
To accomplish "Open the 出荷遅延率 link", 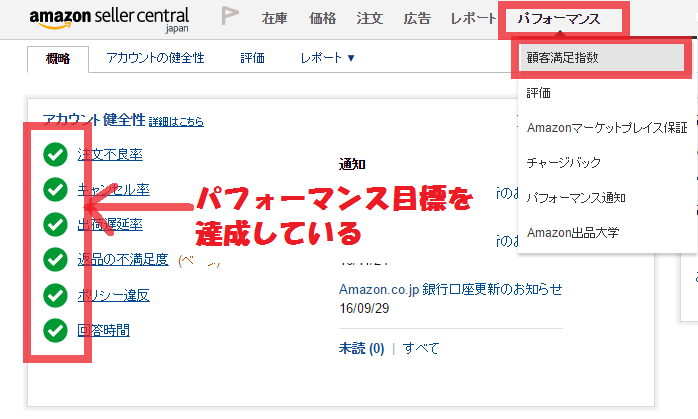I will pos(110,224).
